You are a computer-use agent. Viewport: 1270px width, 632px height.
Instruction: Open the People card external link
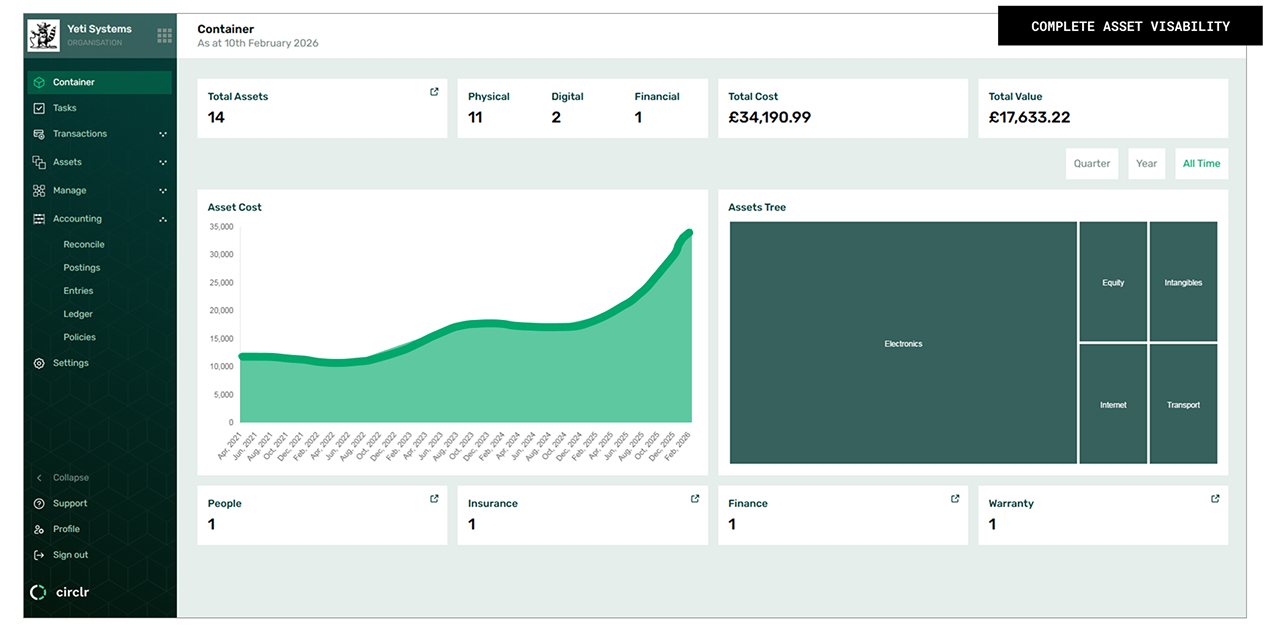tap(434, 498)
